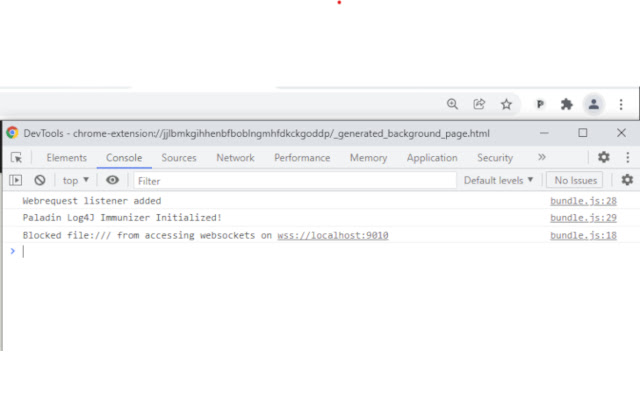
Task: Close the DevTools window
Action: click(621, 133)
